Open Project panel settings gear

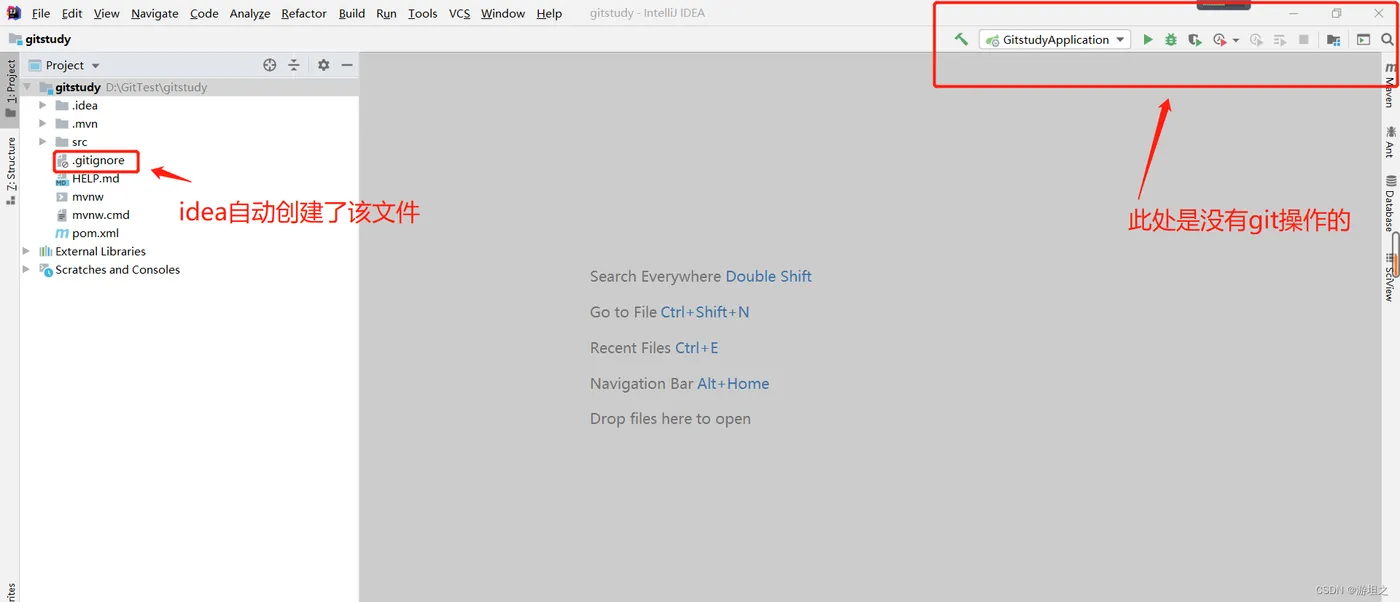point(324,65)
